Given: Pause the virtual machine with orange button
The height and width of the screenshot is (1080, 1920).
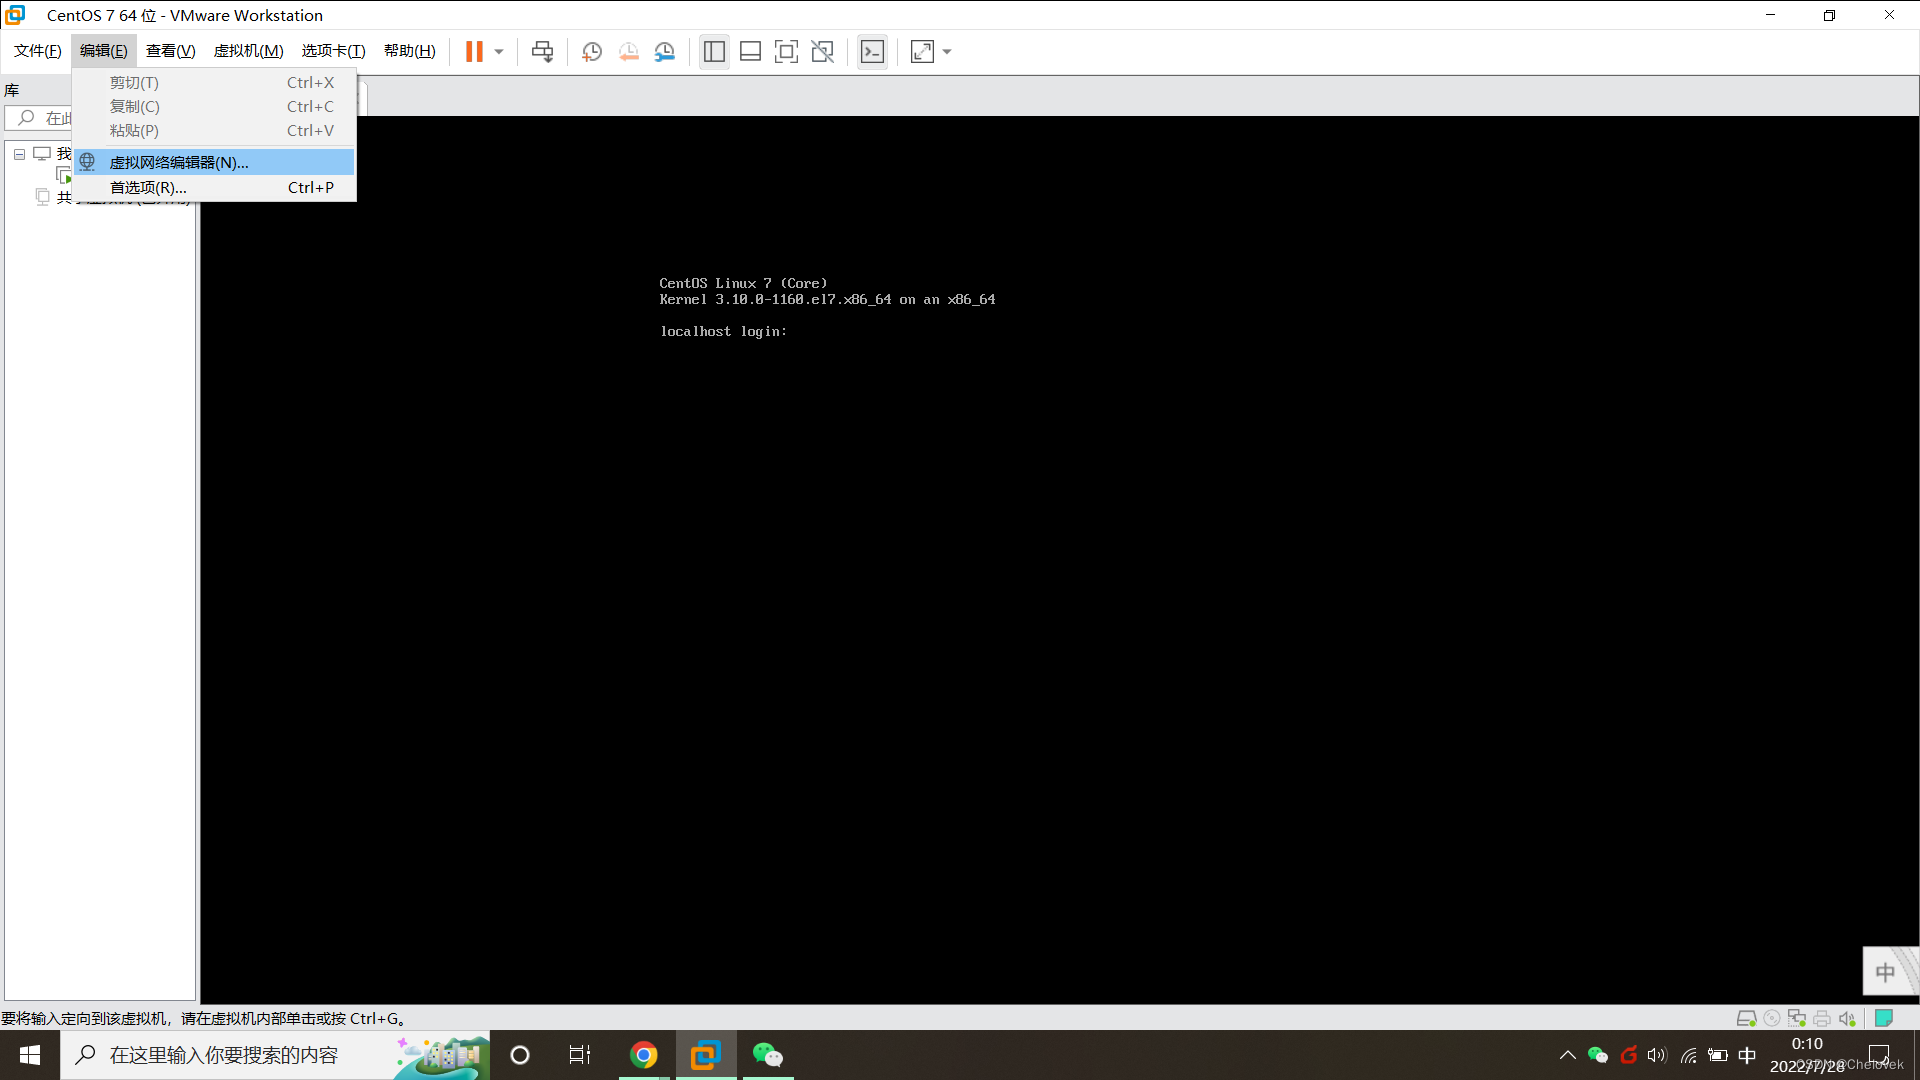Looking at the screenshot, I should tap(474, 51).
